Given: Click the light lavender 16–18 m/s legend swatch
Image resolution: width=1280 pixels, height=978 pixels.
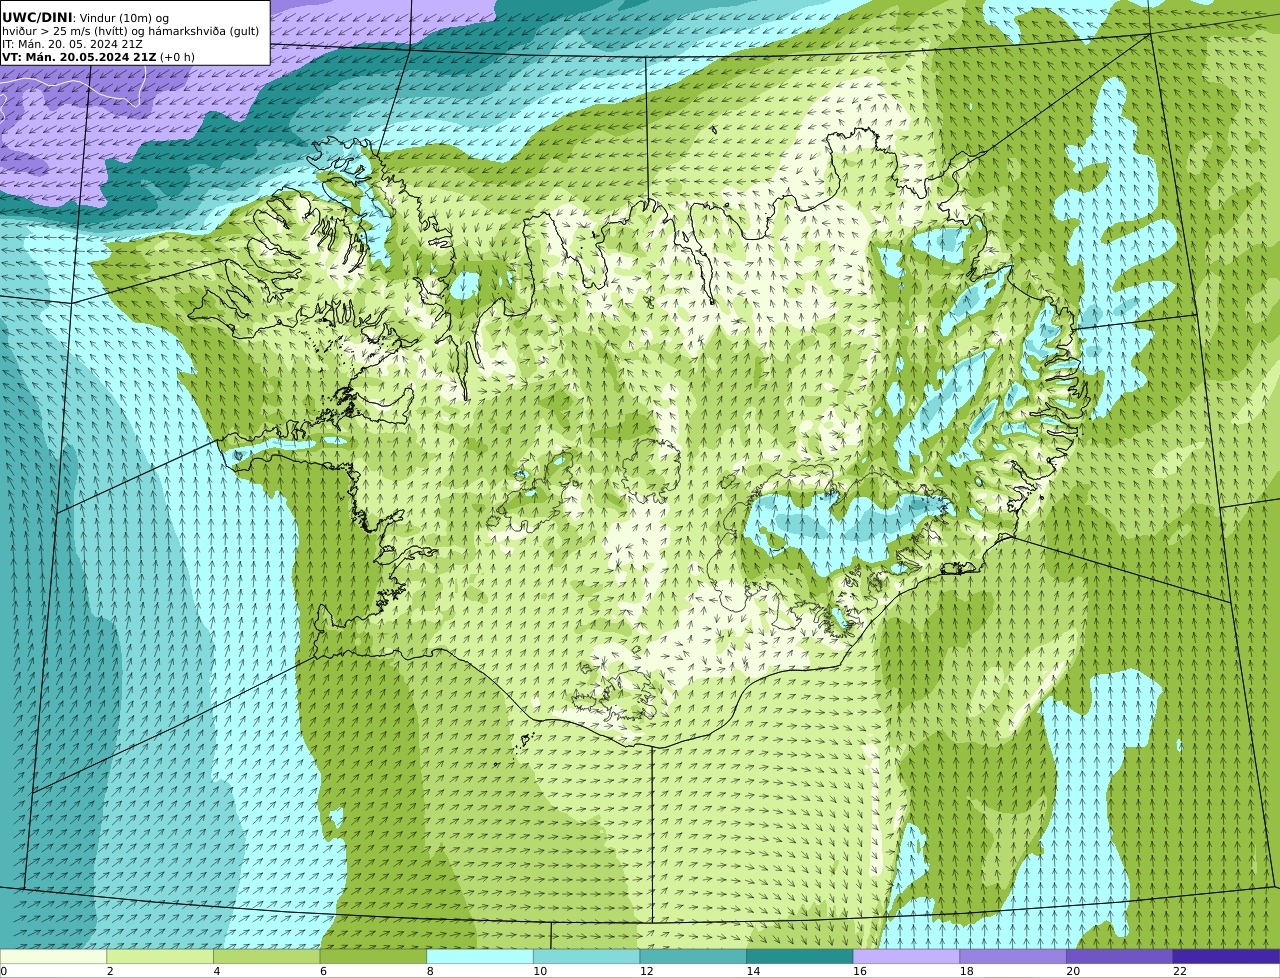Looking at the screenshot, I should click(906, 957).
